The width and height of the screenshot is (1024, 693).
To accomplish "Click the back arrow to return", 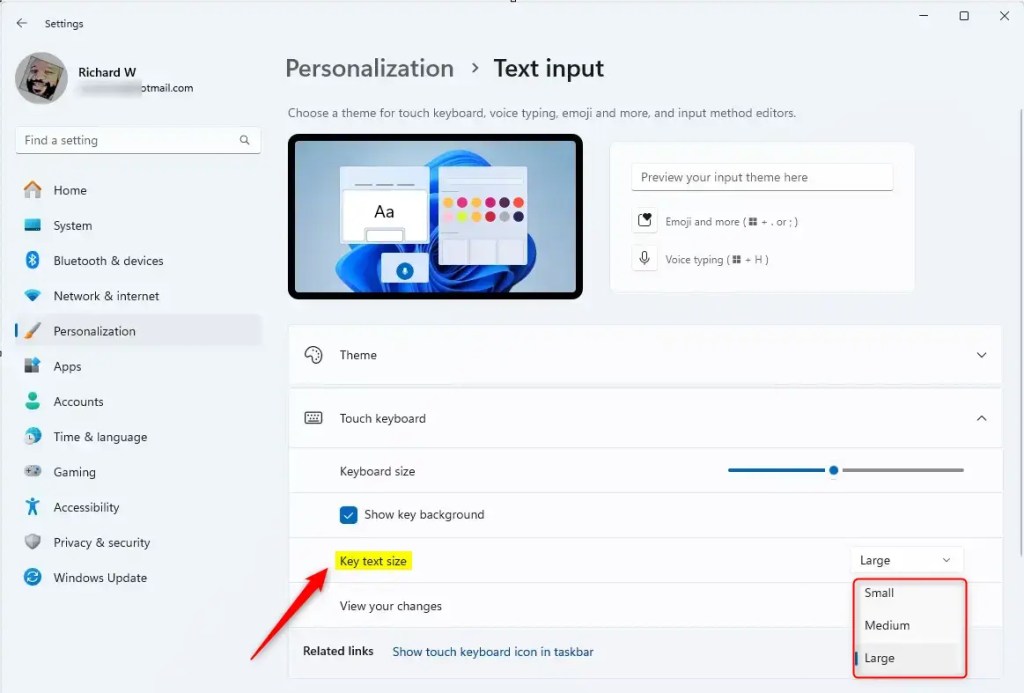I will 21,22.
